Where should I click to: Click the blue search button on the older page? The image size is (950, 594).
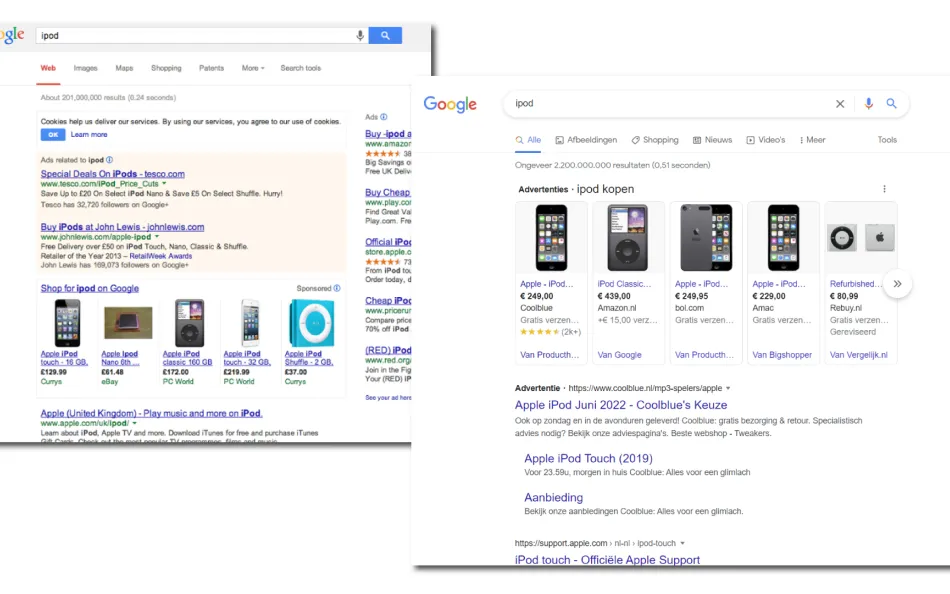[x=385, y=34]
